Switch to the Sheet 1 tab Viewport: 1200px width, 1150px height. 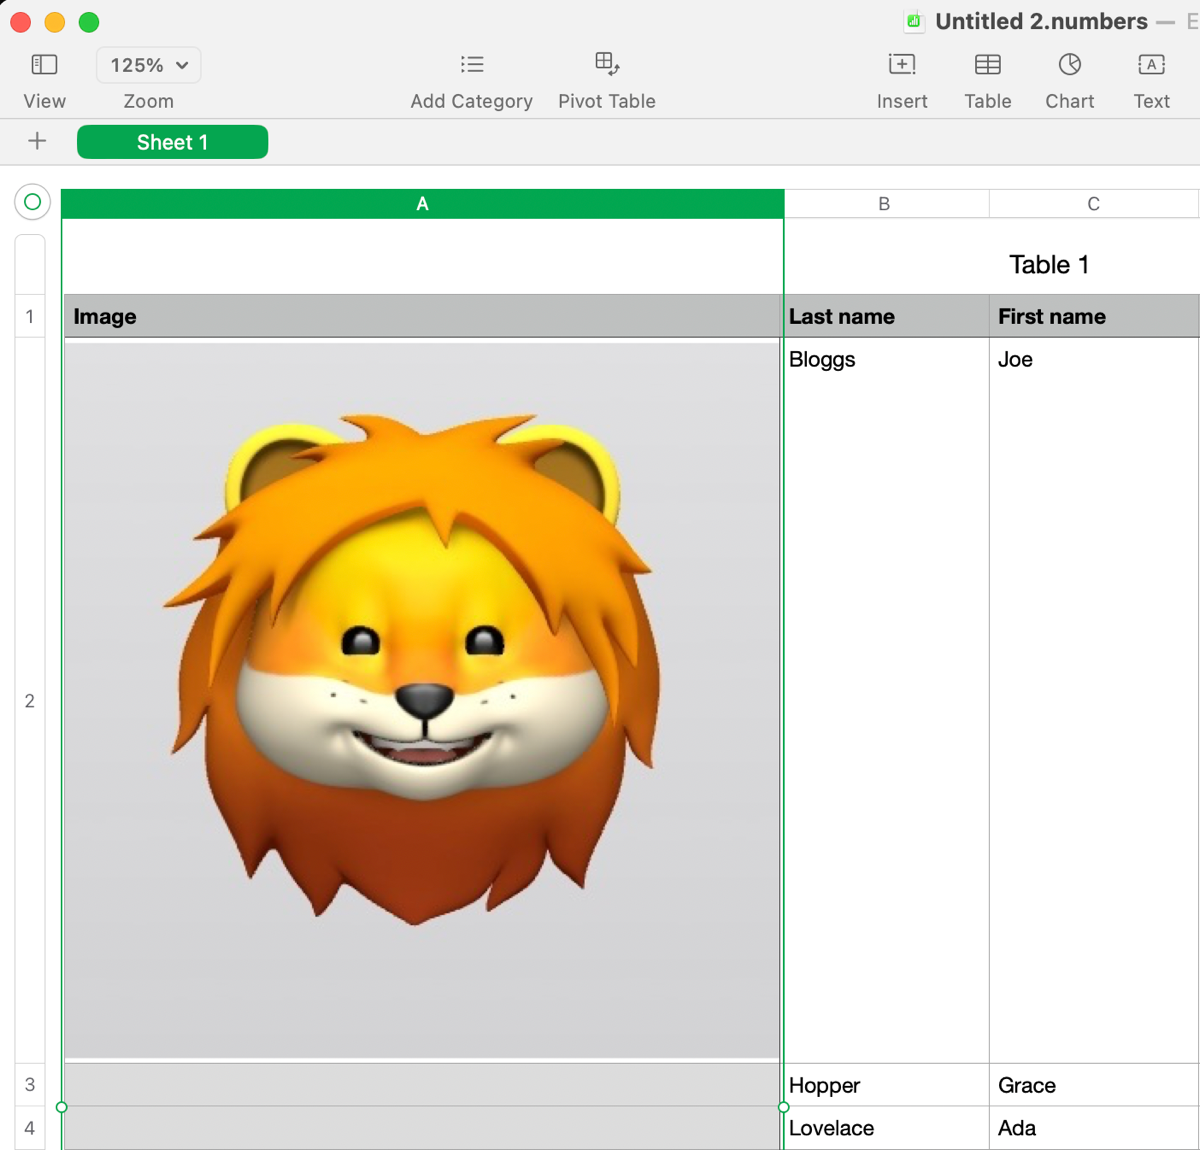point(172,142)
